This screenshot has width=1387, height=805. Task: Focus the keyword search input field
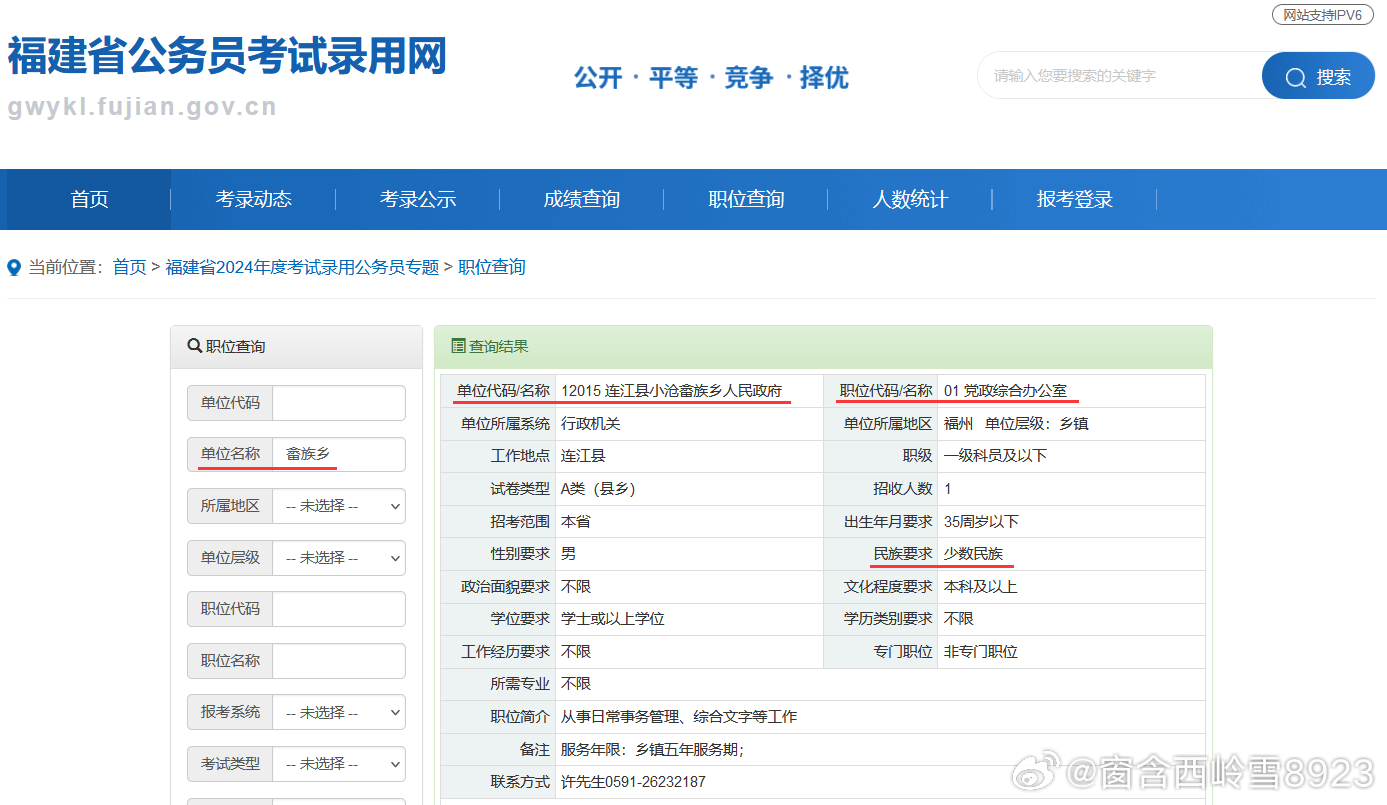[x=1120, y=76]
